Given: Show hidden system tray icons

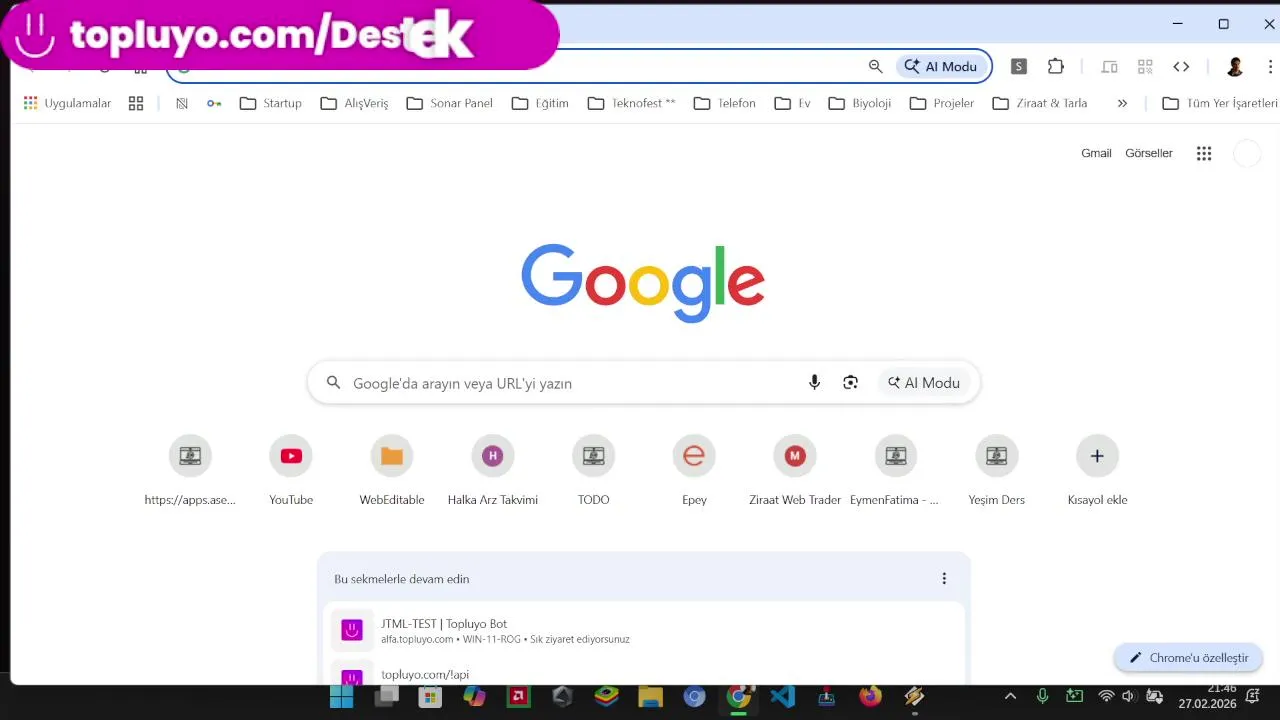Looking at the screenshot, I should coord(1010,696).
